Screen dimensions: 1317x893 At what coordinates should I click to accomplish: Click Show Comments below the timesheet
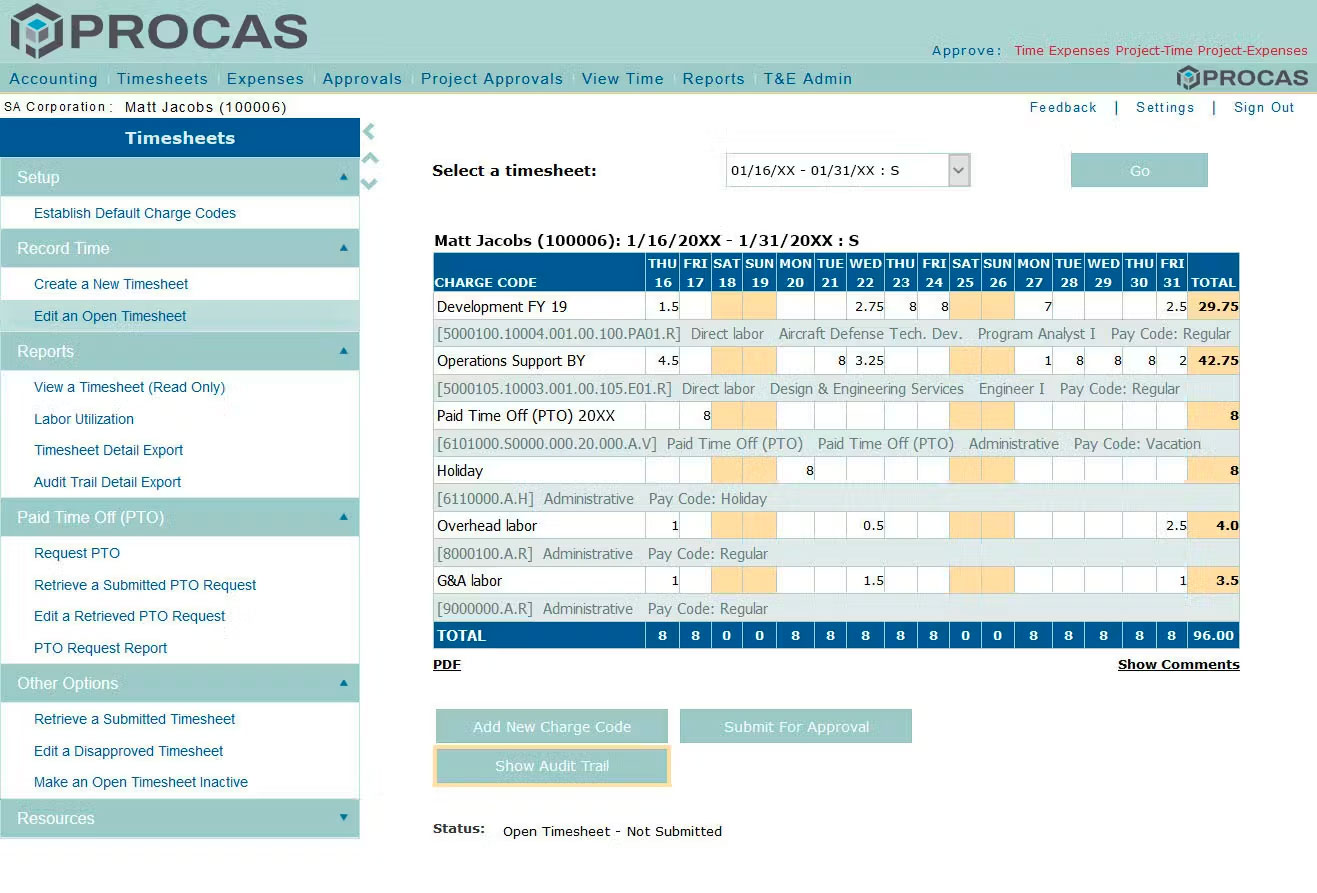click(1178, 664)
